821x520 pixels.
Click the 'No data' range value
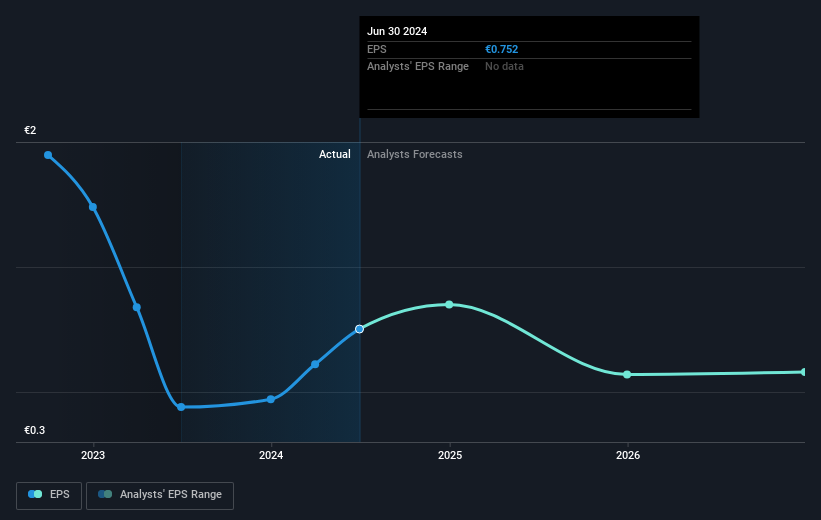[504, 67]
